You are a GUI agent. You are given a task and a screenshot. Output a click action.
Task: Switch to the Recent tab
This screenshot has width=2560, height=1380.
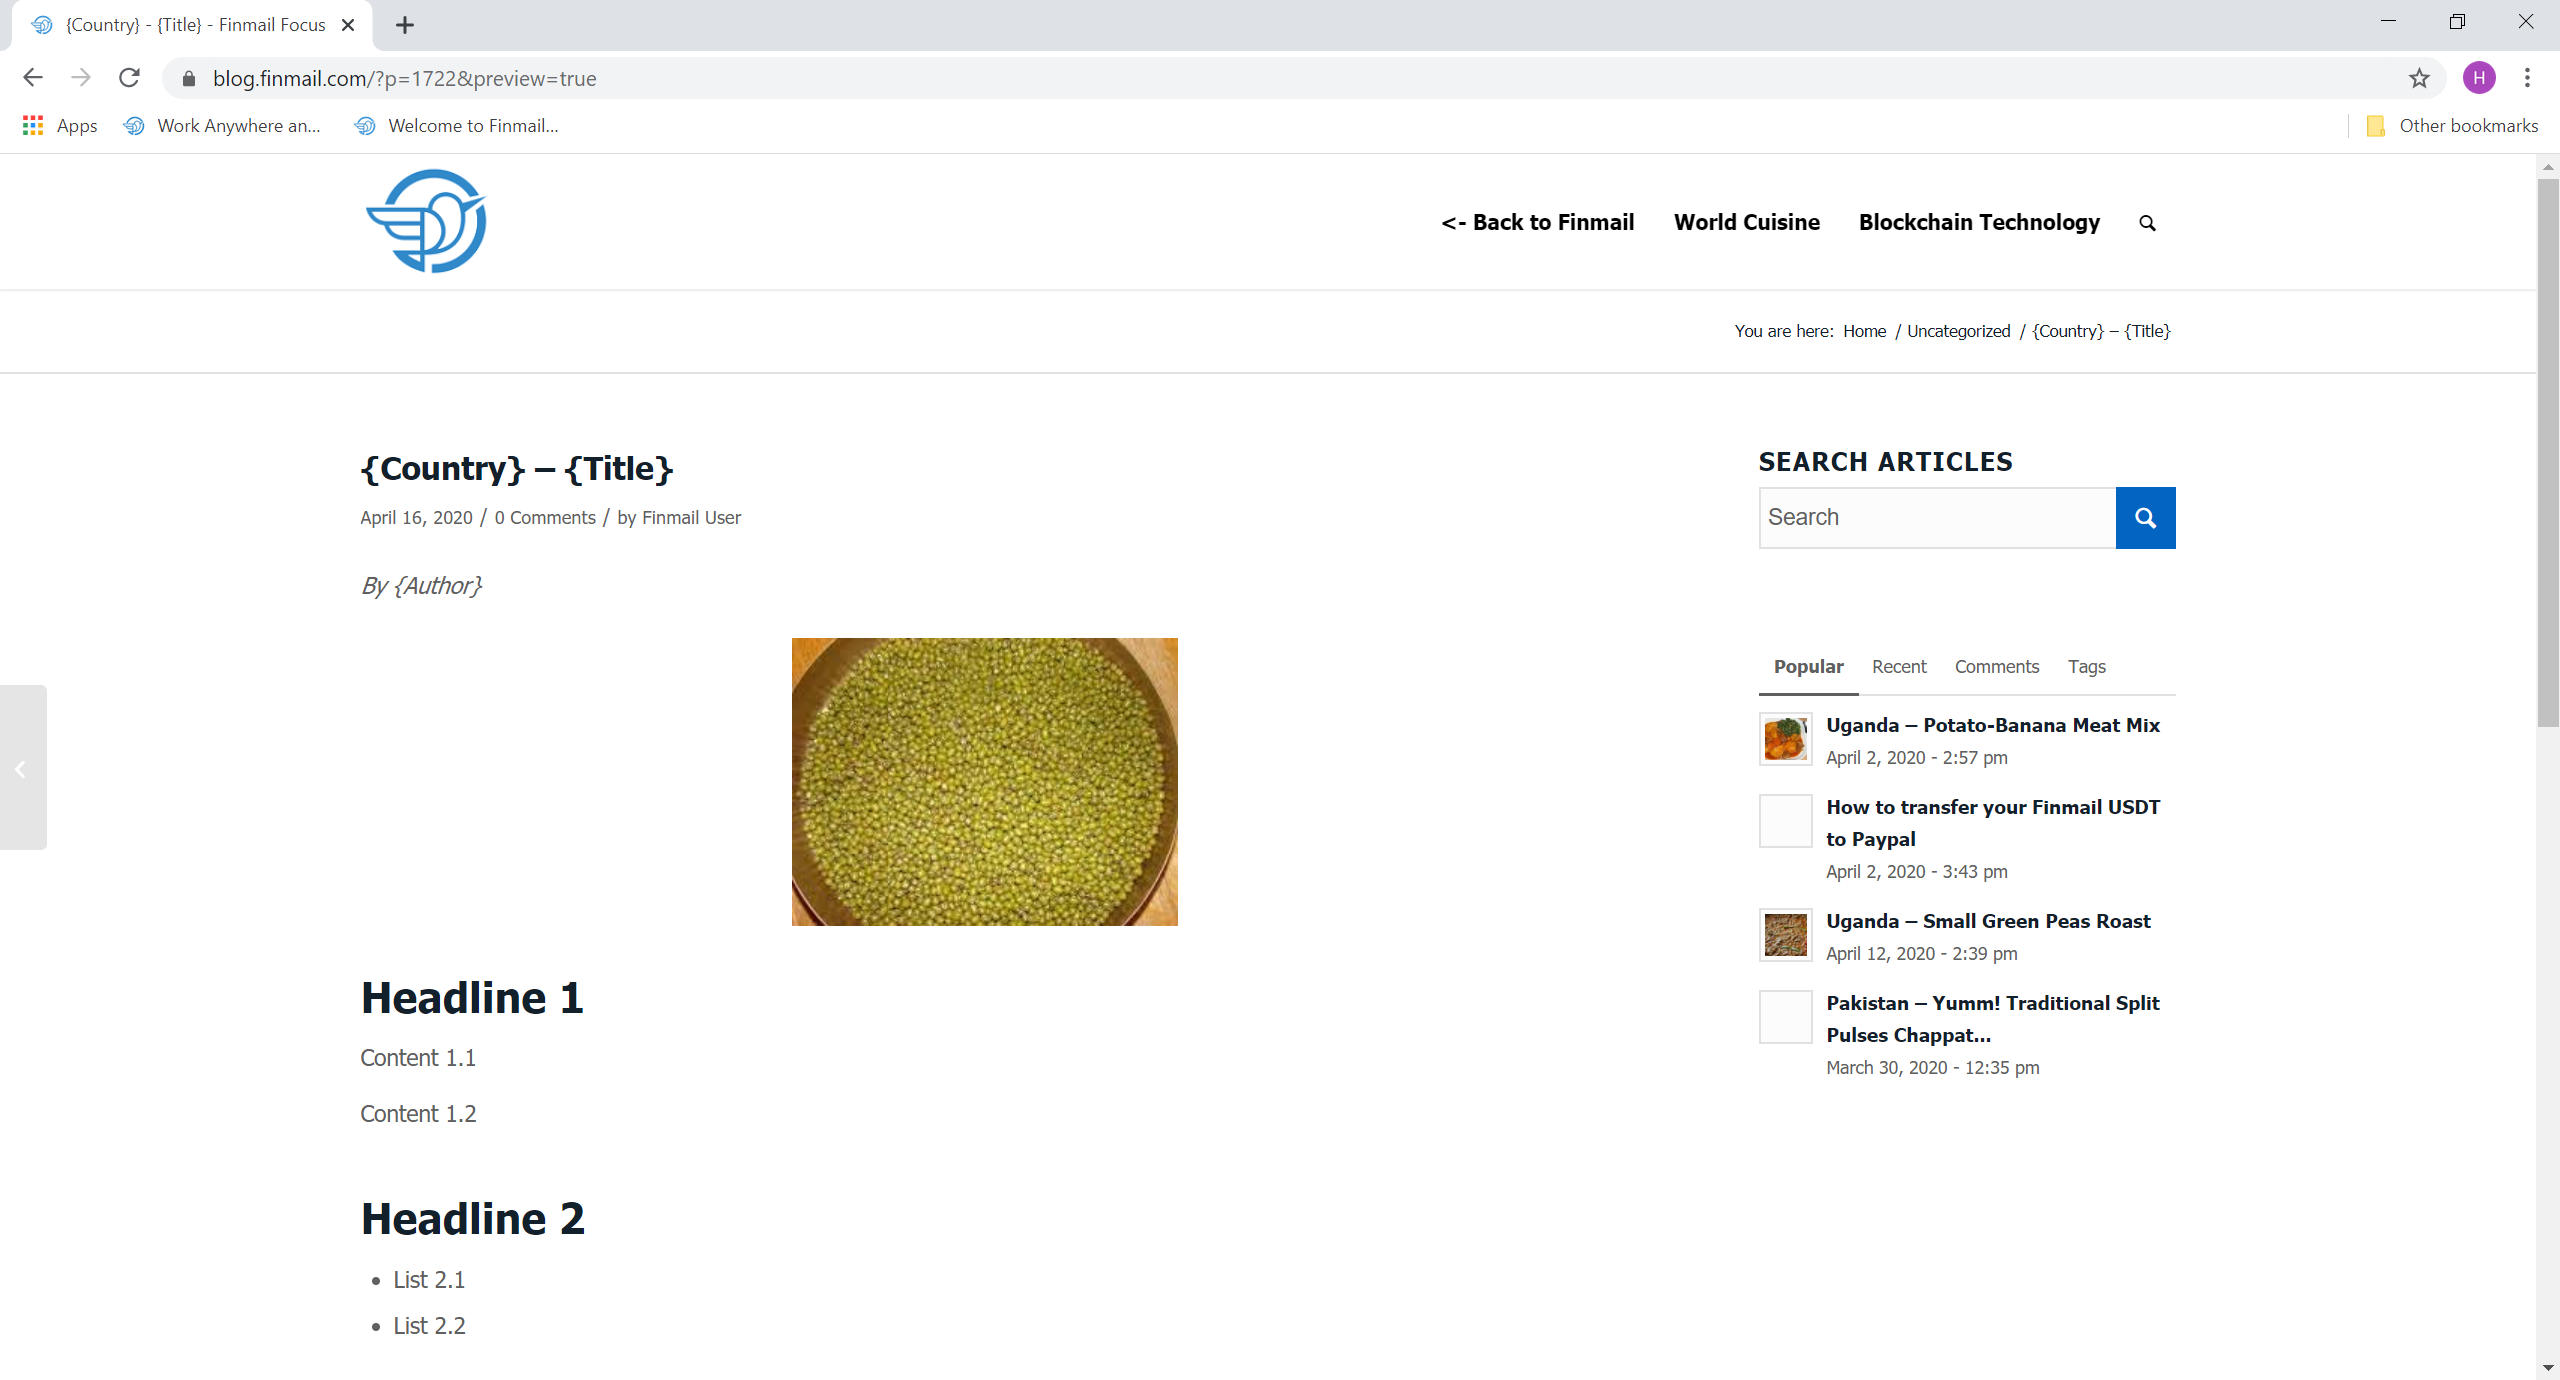(x=1899, y=666)
